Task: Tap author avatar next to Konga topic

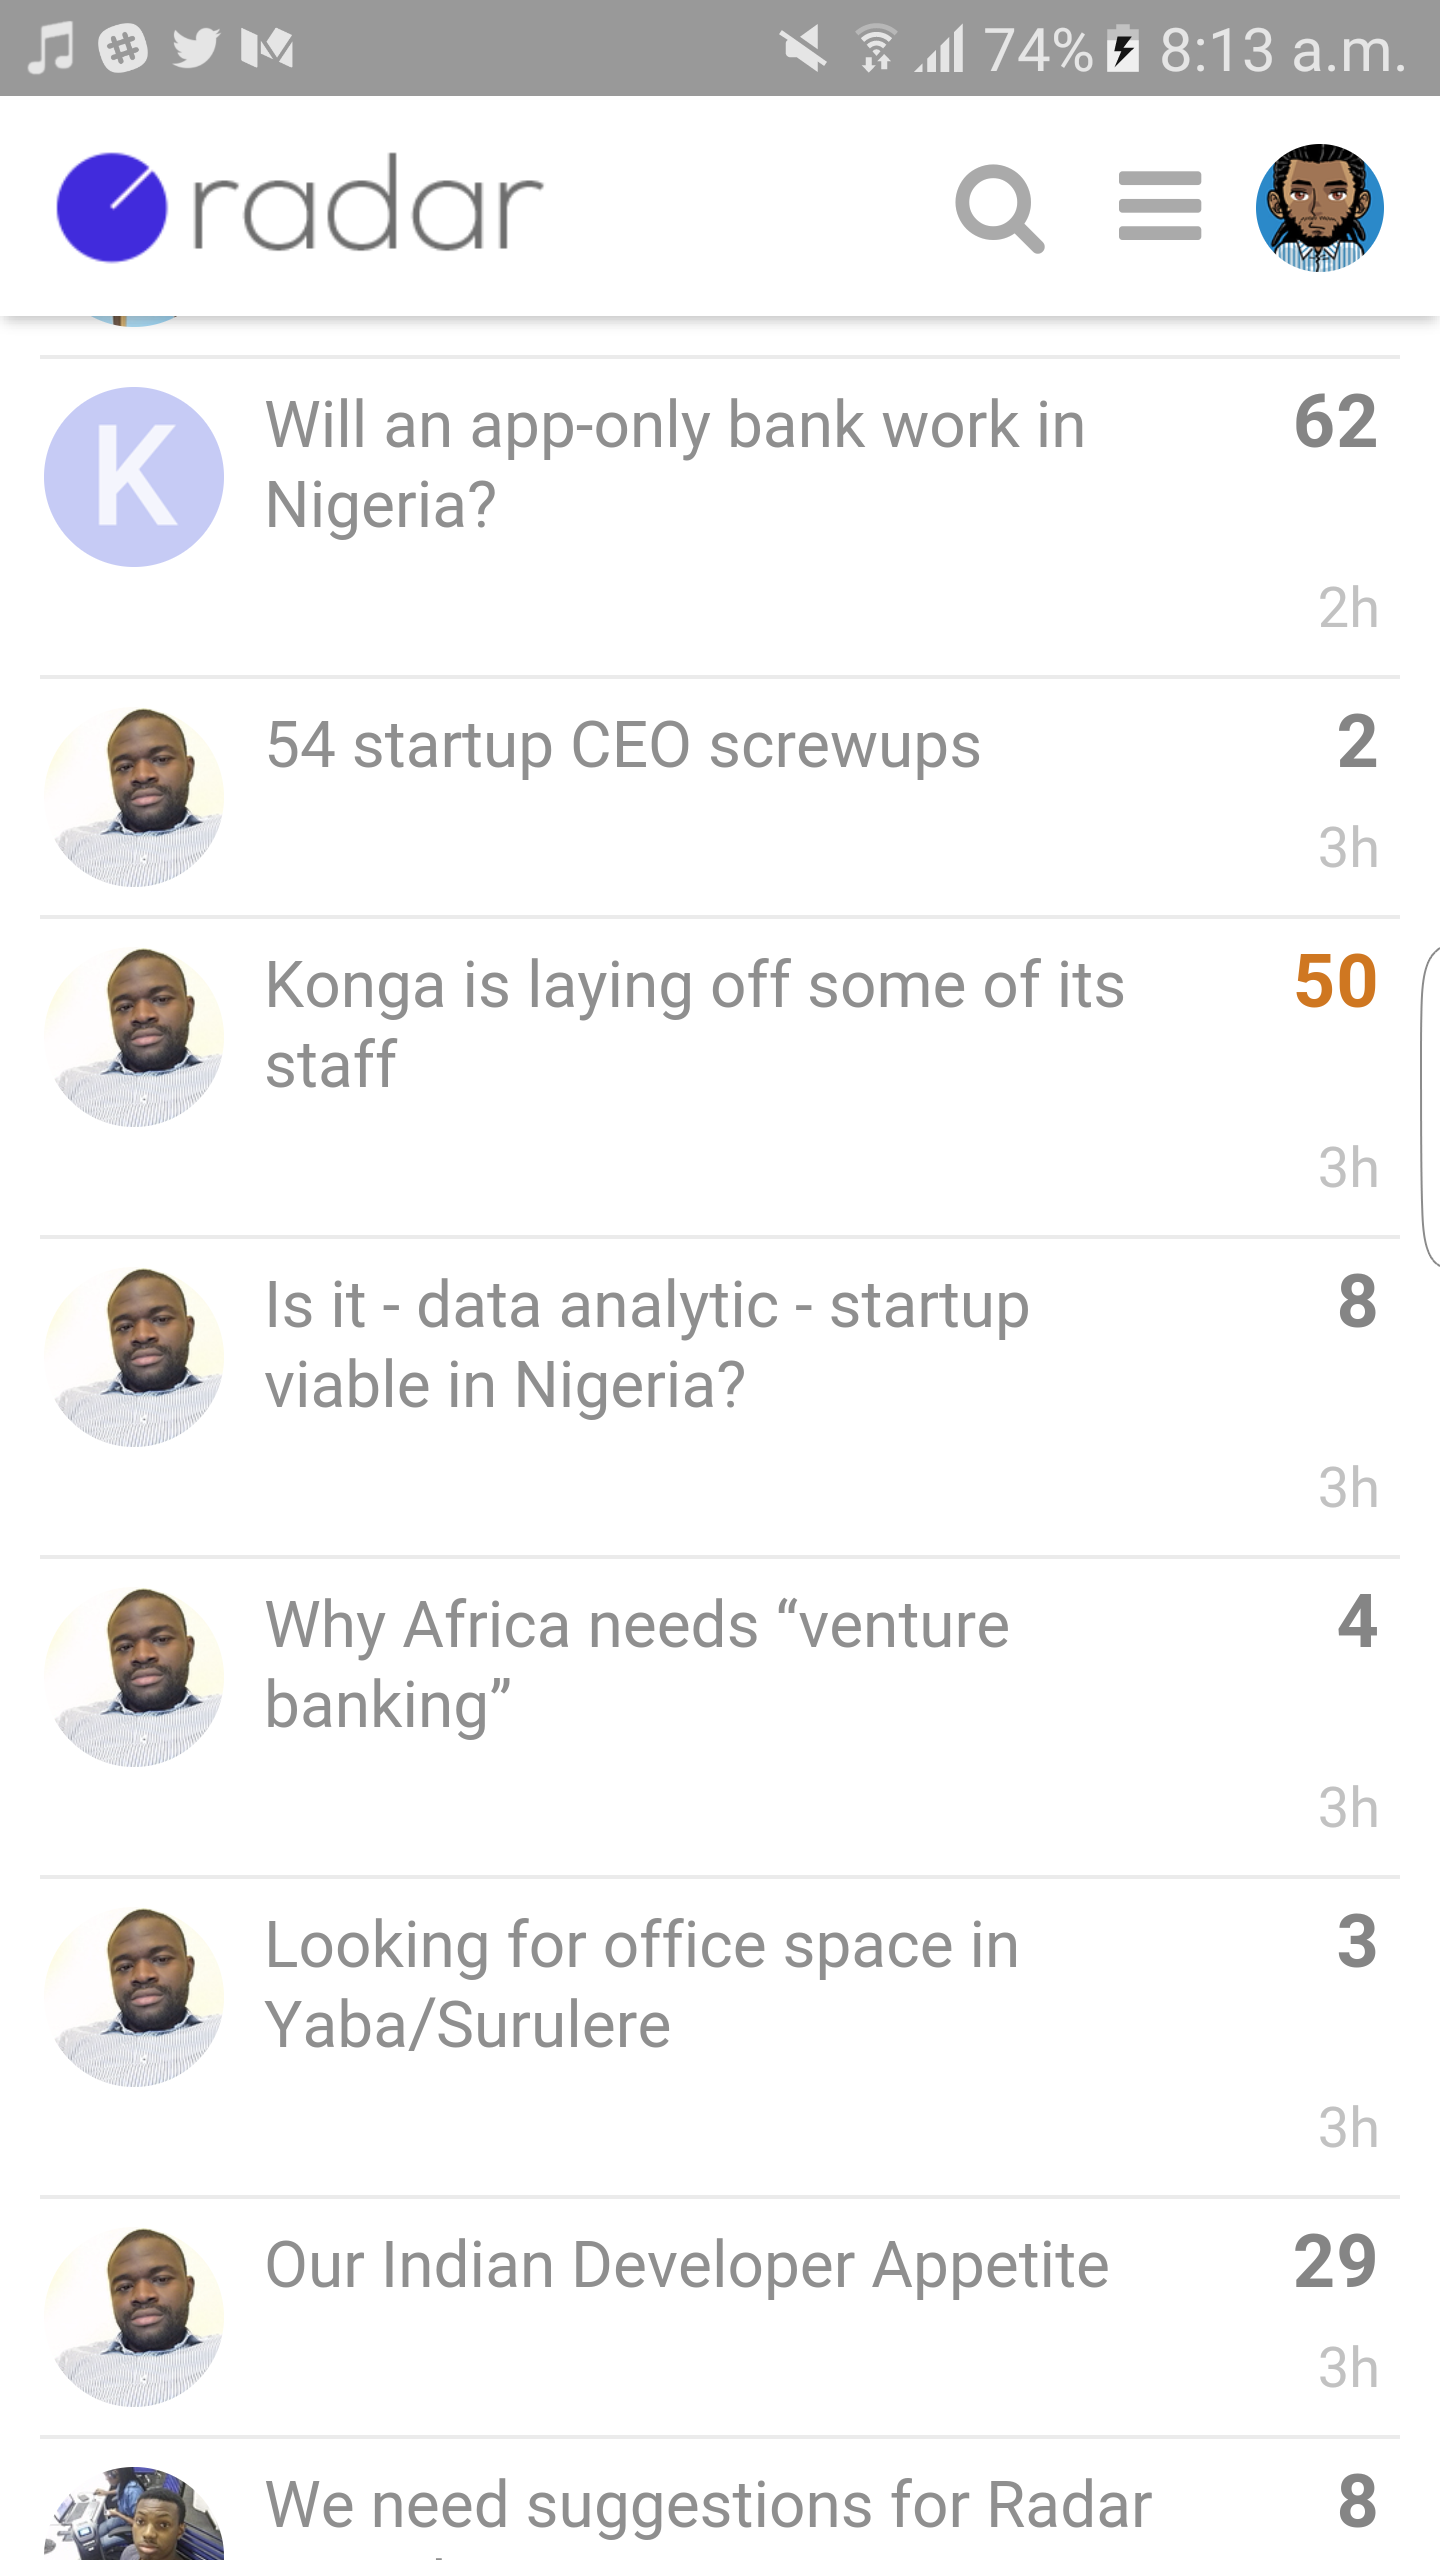Action: pyautogui.click(x=134, y=1037)
